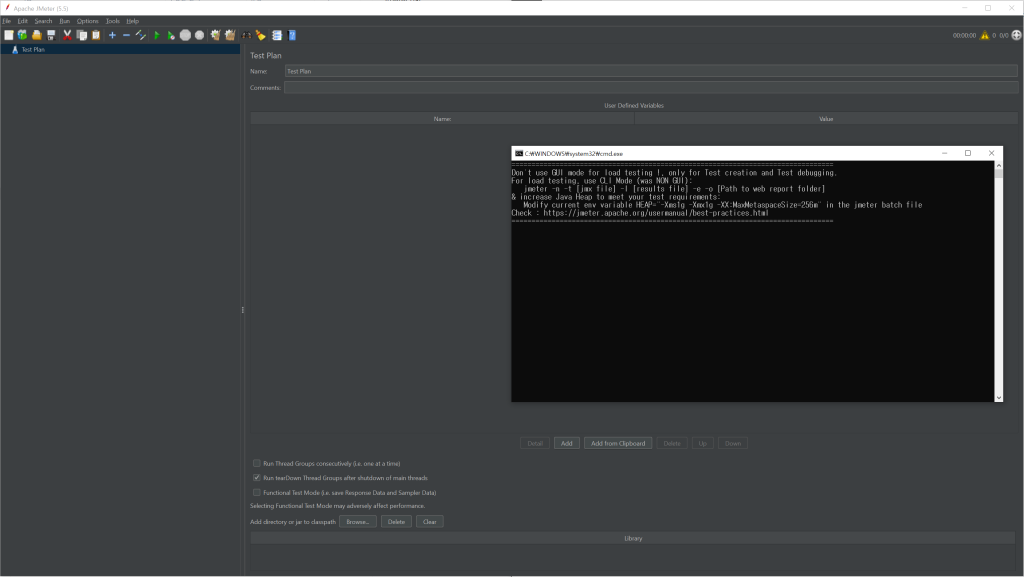Viewport: 1024px width, 577px height.
Task: Click the Test Plan Name input field
Action: [x=651, y=71]
